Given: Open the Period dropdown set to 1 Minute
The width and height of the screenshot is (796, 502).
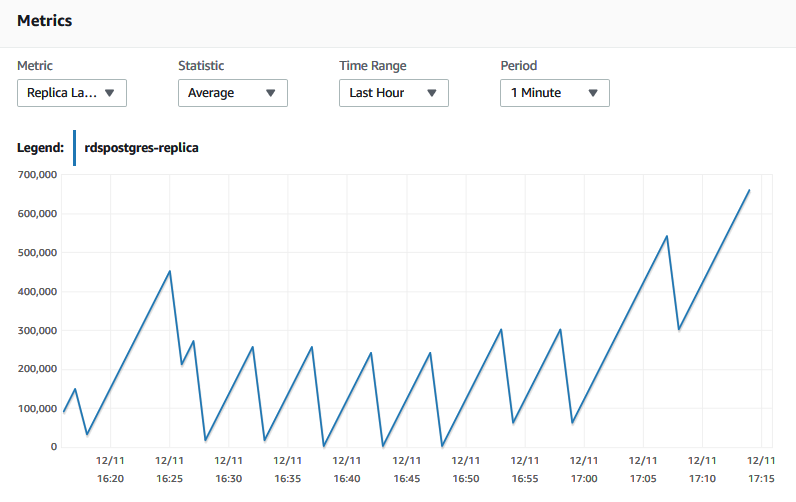Looking at the screenshot, I should [554, 93].
